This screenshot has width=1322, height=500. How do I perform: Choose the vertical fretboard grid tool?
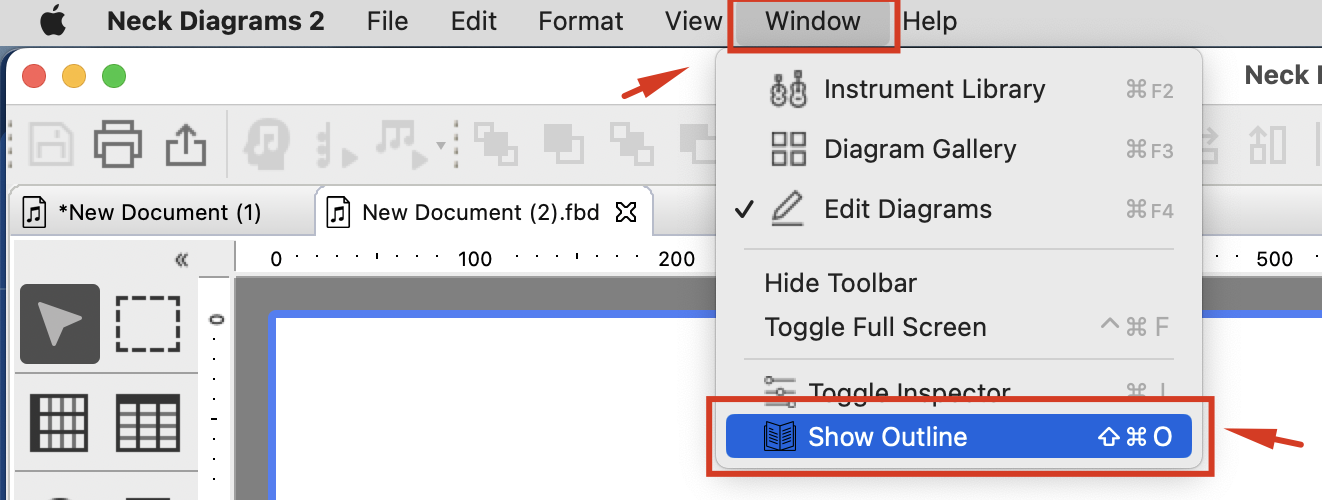click(59, 421)
